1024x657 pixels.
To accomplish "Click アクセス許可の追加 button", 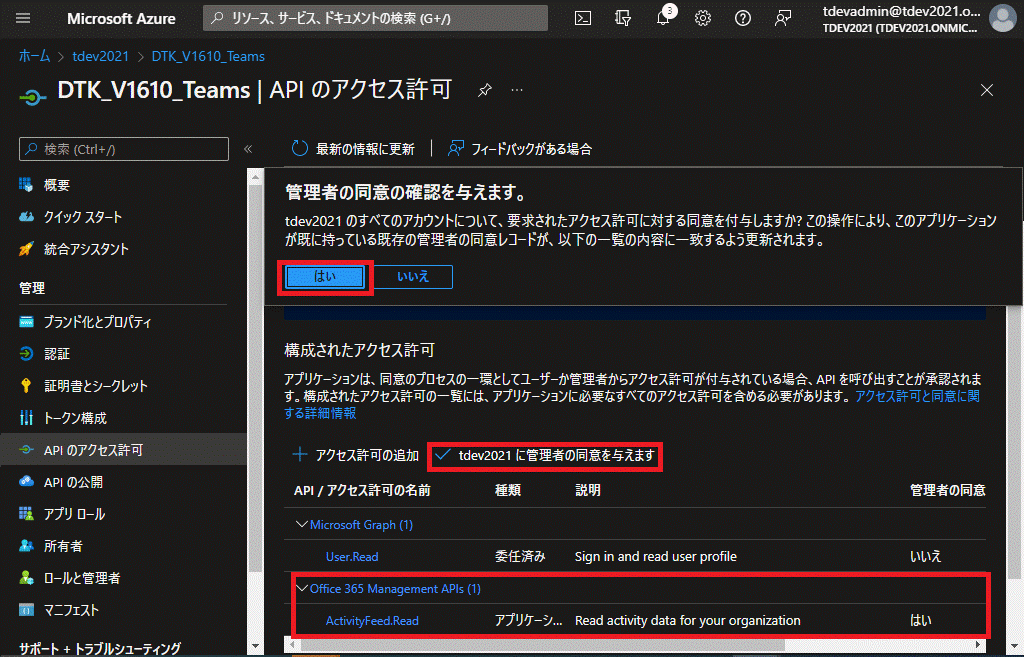I will (355, 455).
